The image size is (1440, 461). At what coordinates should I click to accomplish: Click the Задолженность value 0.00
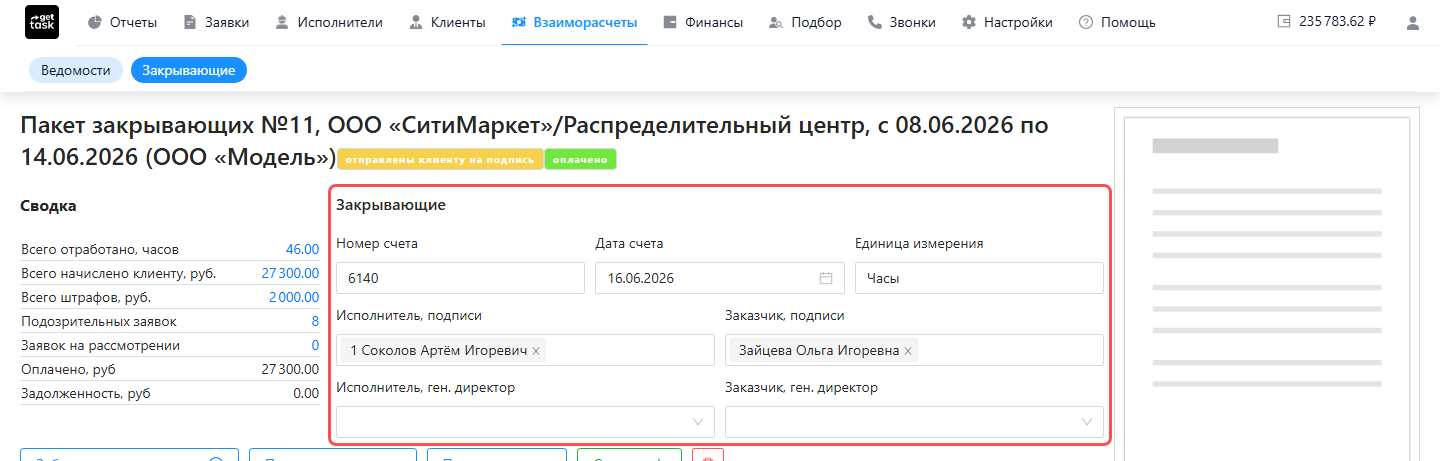point(306,393)
